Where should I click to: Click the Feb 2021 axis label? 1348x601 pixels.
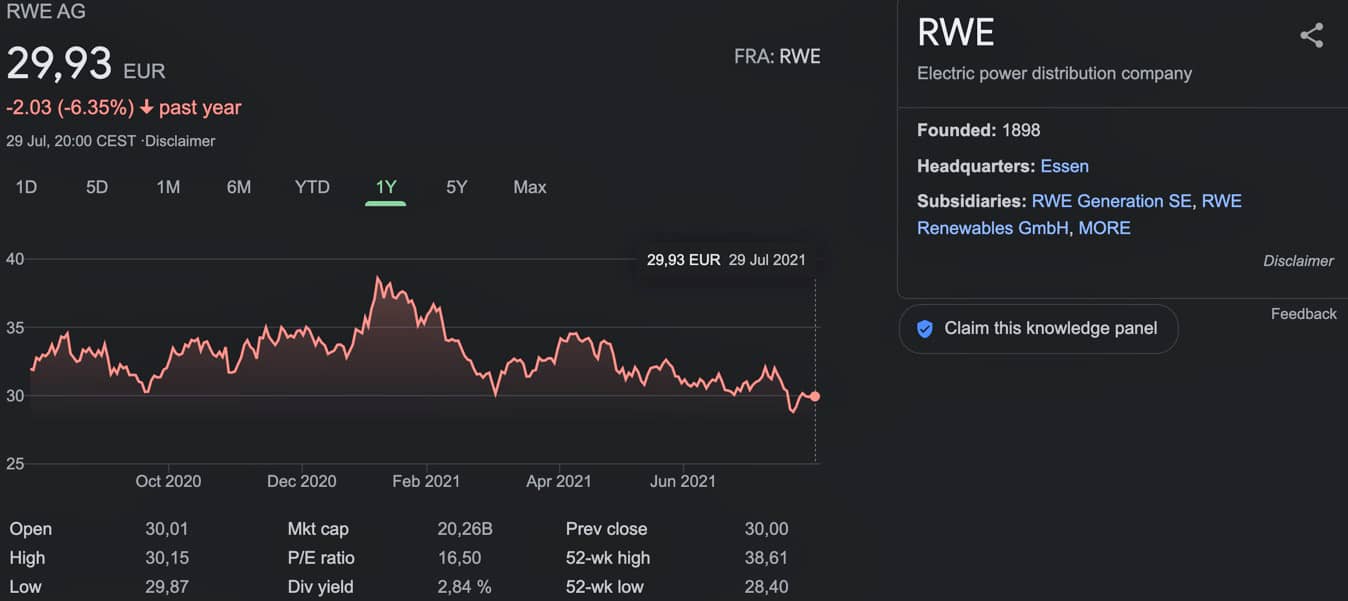[426, 481]
